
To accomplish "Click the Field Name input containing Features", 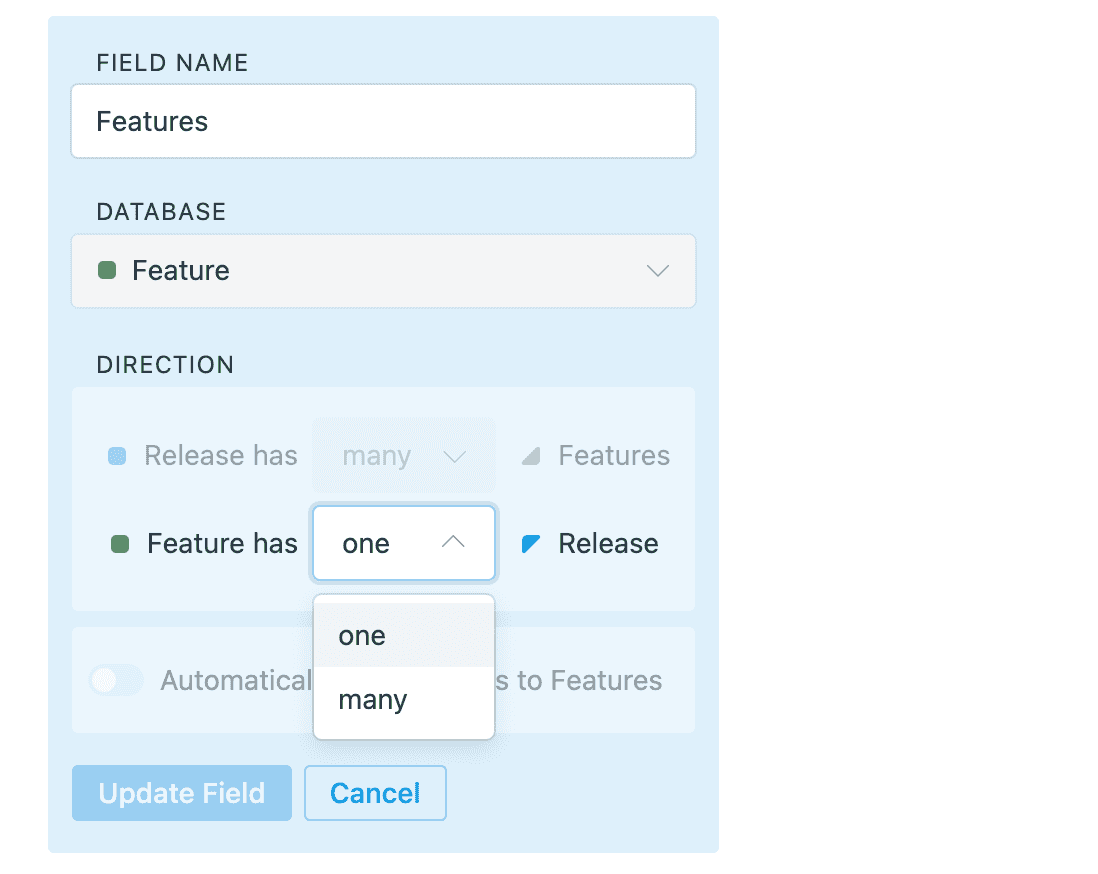I will pyautogui.click(x=383, y=121).
